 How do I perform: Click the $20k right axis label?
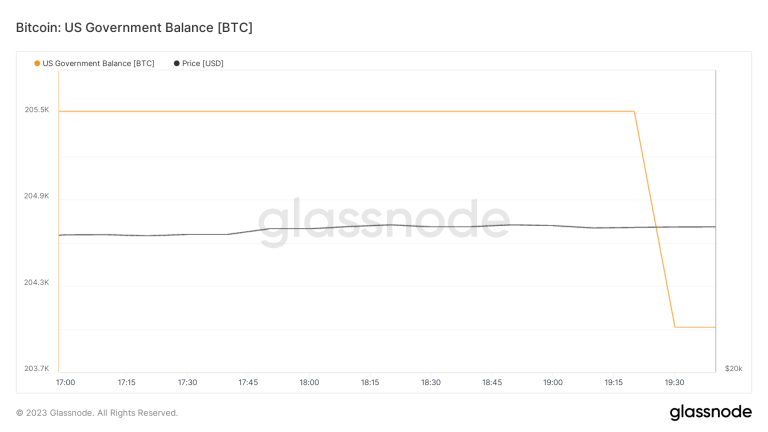pos(733,368)
